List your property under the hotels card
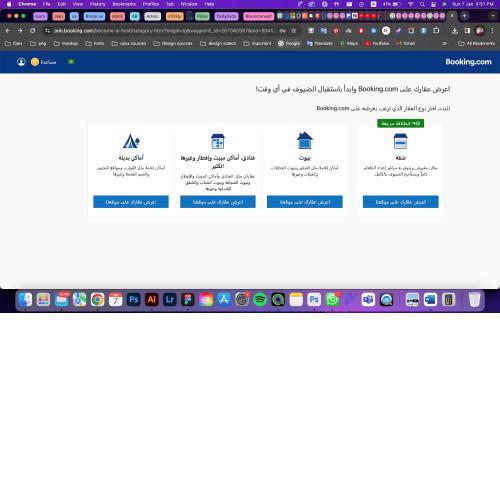The width and height of the screenshot is (500, 500). pos(218,202)
